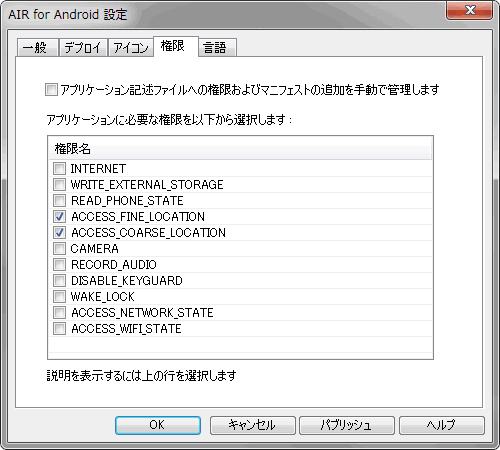Click the 権限 tab
Viewport: 500px width, 450px height.
[176, 46]
